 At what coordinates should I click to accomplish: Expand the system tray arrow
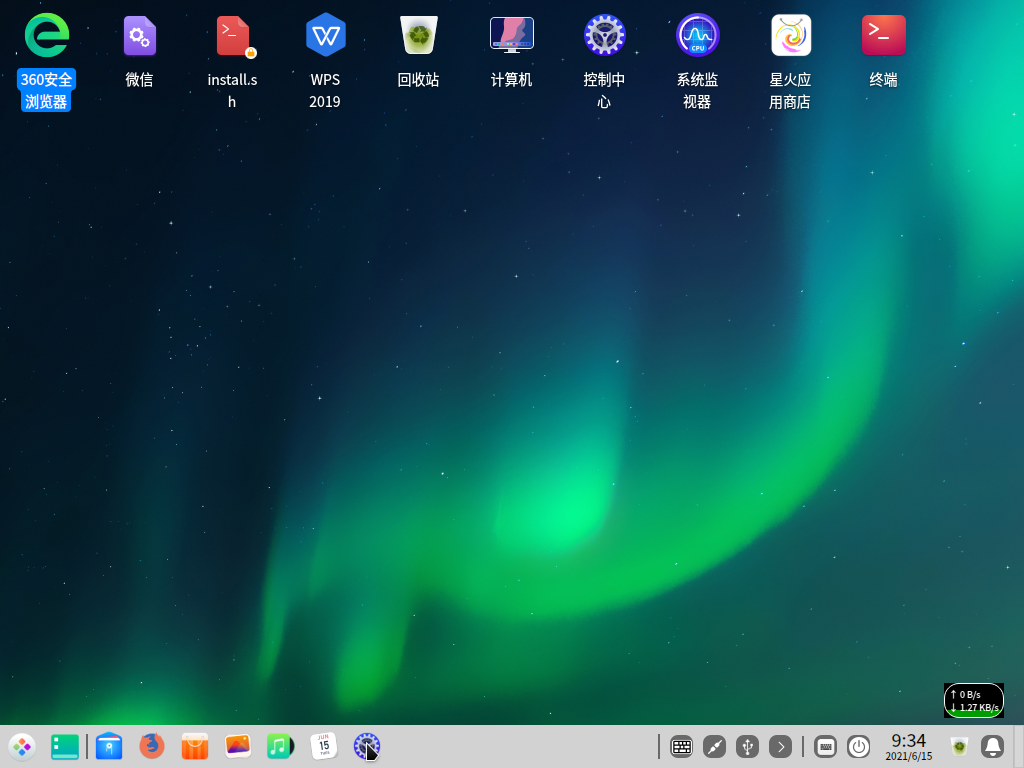(x=781, y=746)
